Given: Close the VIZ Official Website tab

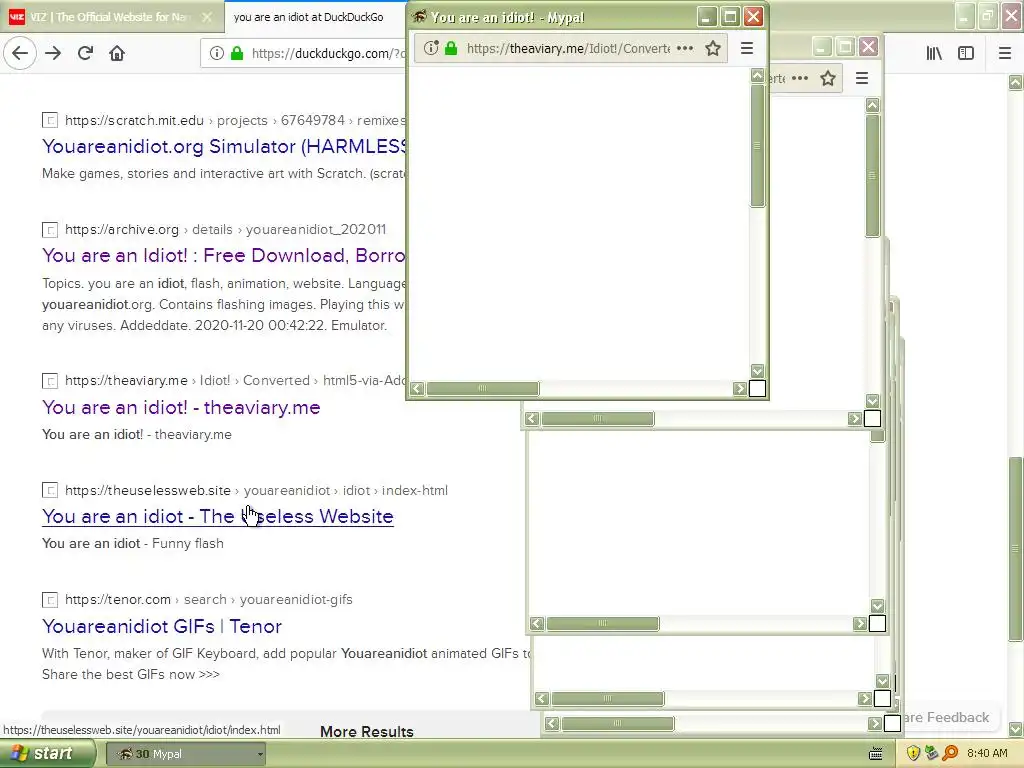Looking at the screenshot, I should 207,17.
